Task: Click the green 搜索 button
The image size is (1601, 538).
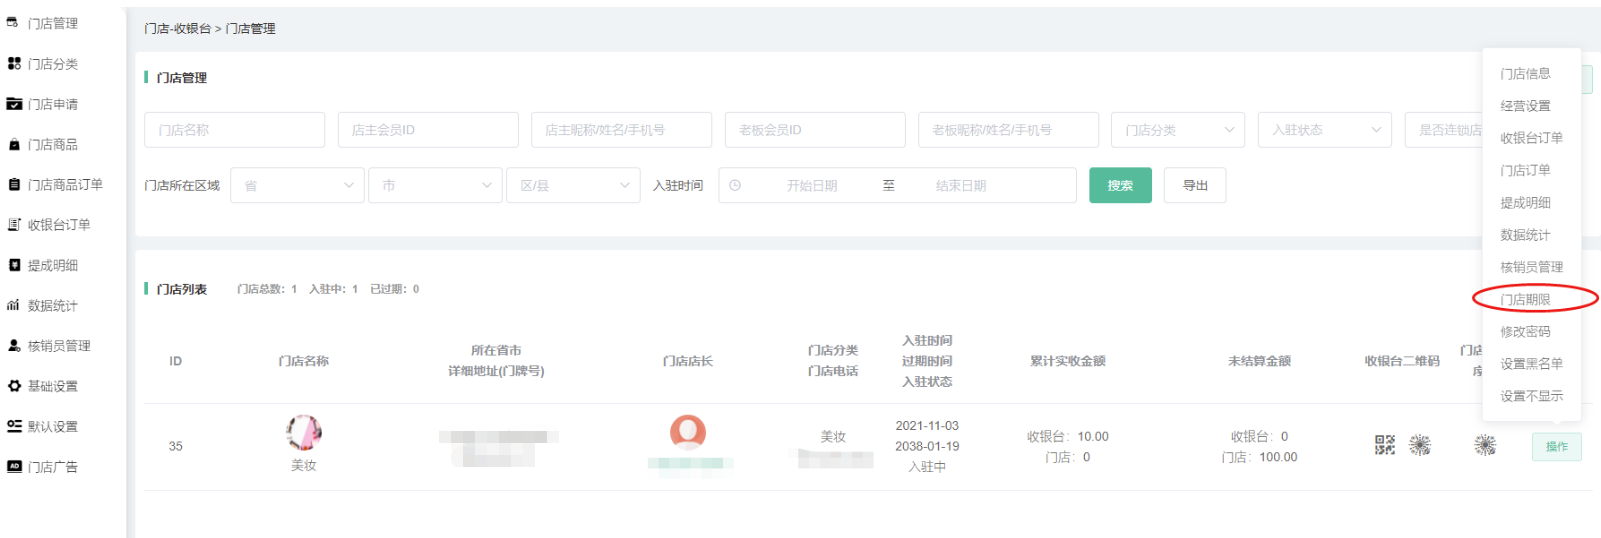Action: tap(1120, 186)
